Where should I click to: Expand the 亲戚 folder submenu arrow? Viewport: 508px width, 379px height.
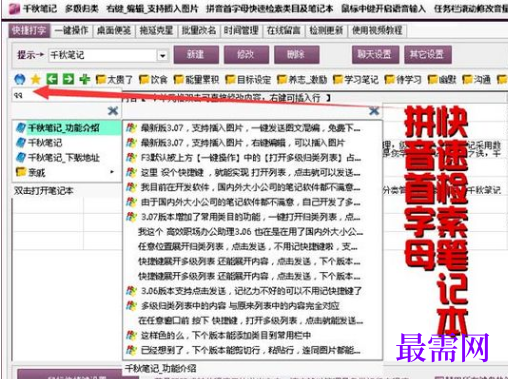tap(112, 172)
